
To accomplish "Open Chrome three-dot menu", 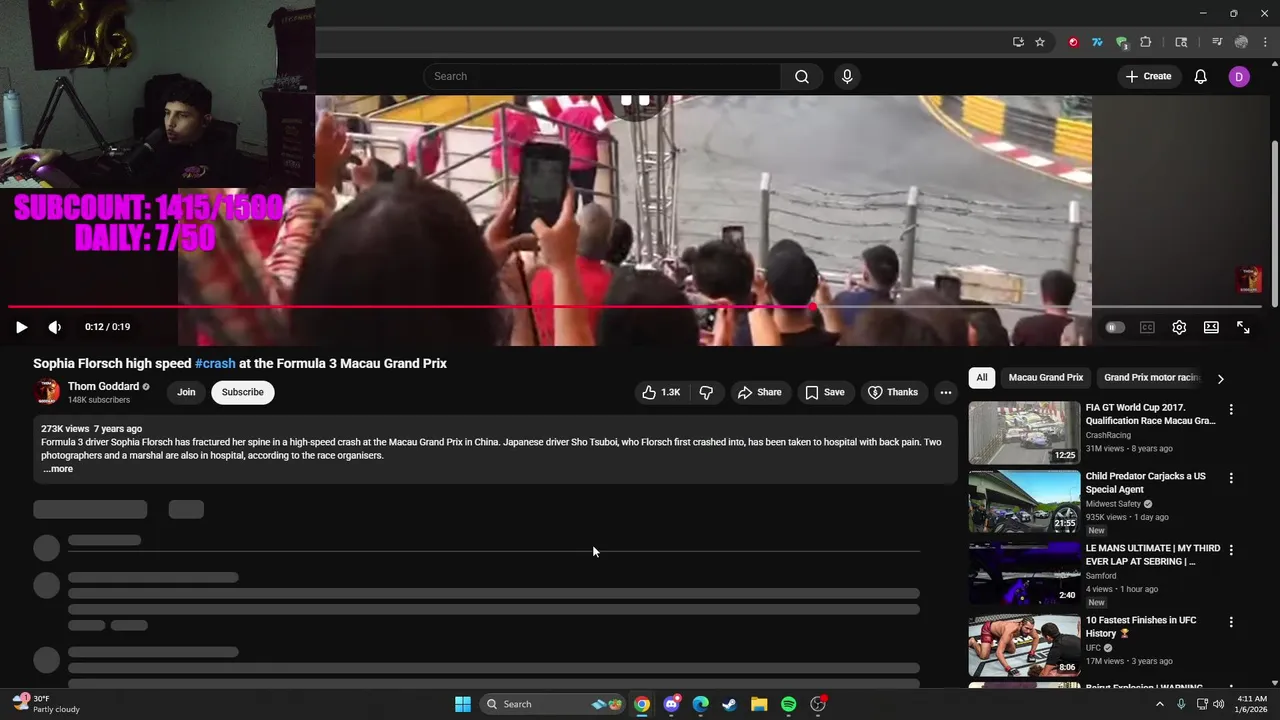I will (x=1266, y=42).
